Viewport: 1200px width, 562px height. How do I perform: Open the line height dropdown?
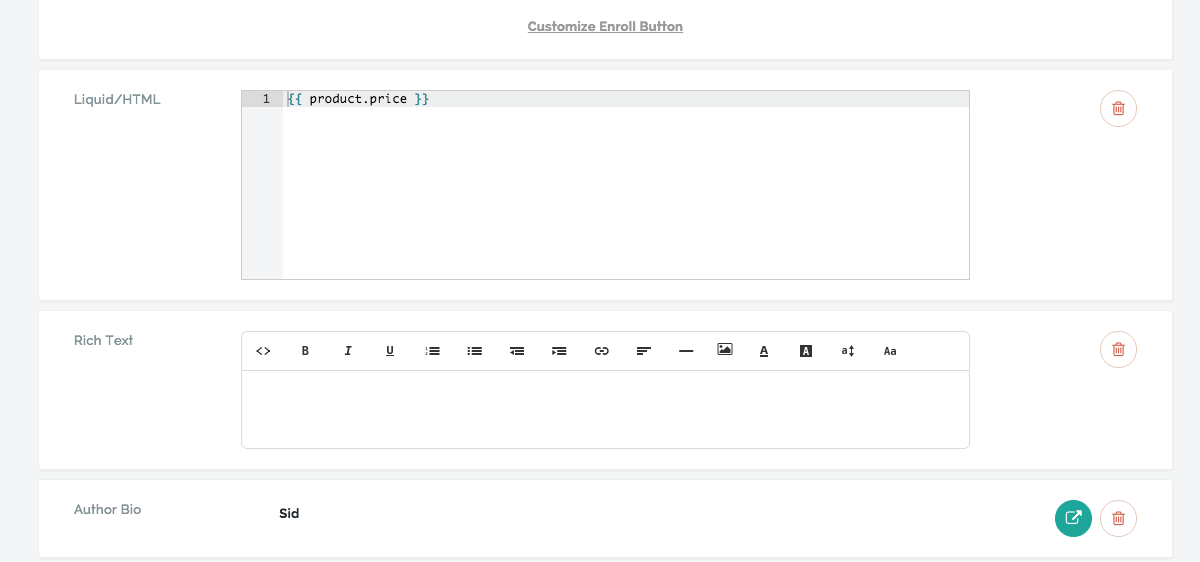point(848,351)
